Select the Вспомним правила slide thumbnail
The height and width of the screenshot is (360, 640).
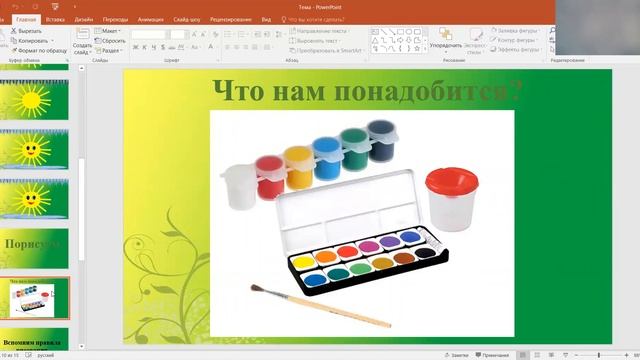(x=34, y=339)
